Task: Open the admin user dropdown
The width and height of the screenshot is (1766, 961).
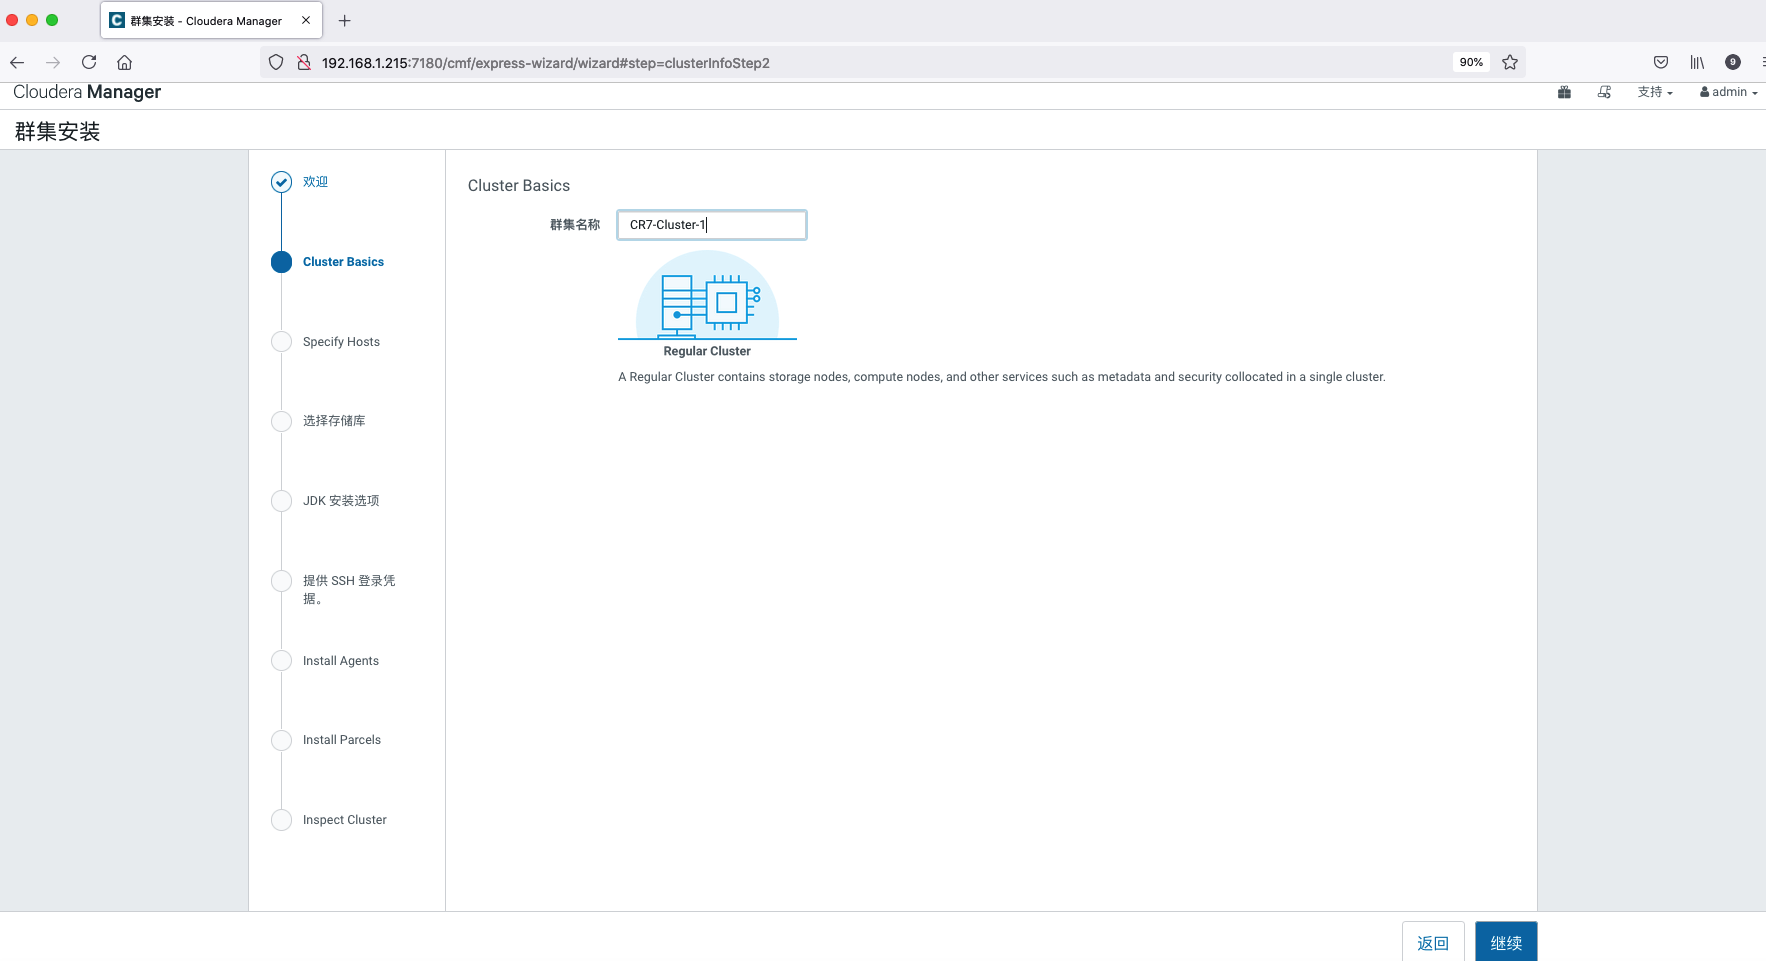Action: coord(1728,92)
